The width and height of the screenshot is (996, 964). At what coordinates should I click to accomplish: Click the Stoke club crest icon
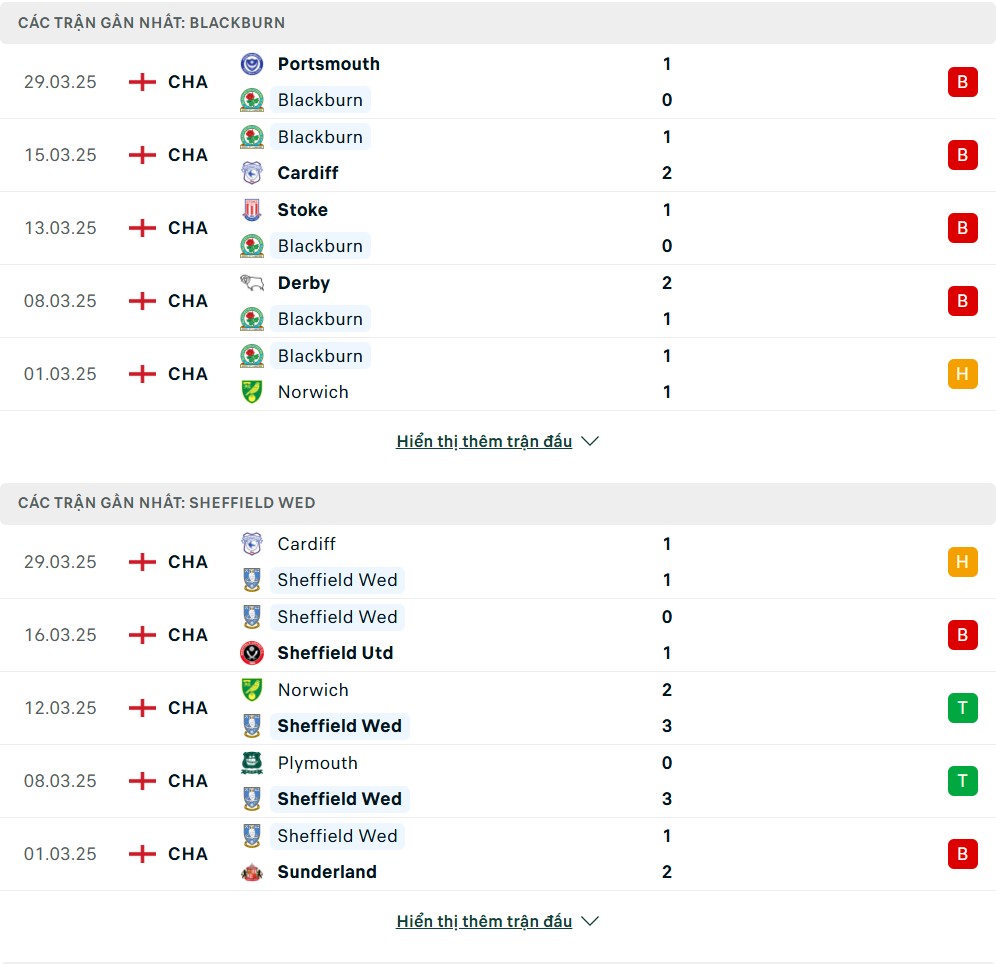[252, 210]
